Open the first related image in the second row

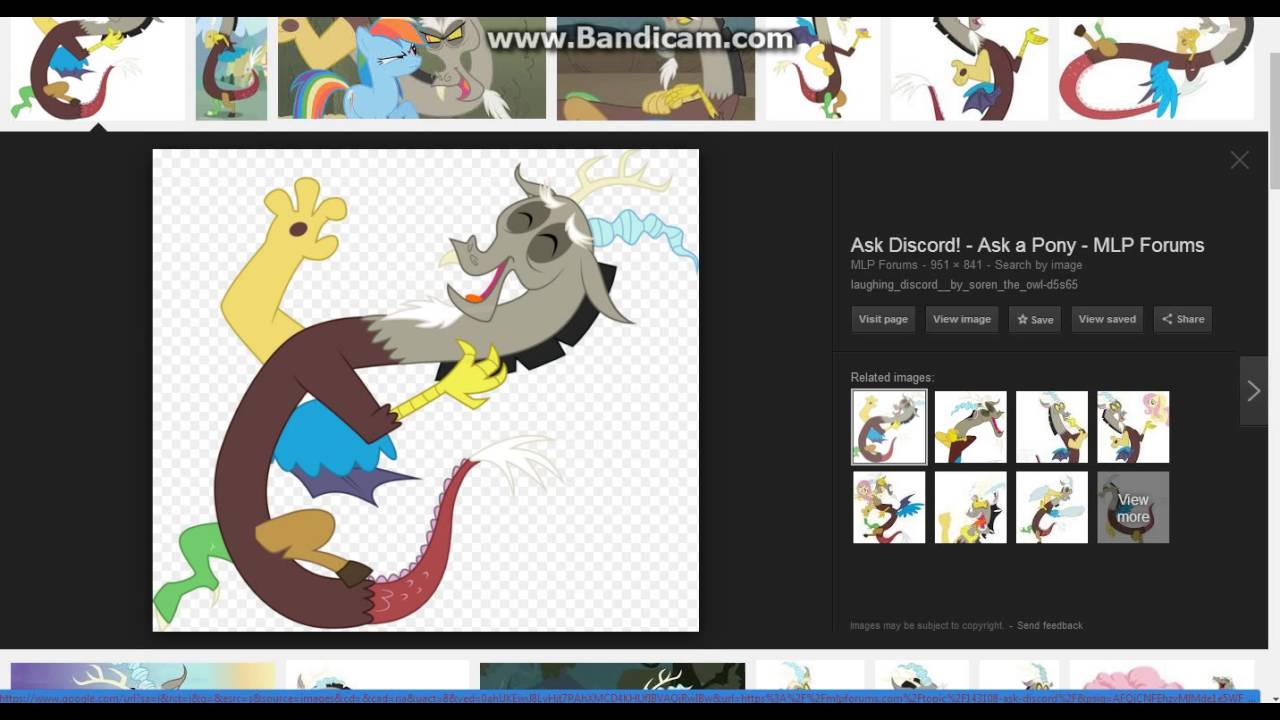[x=889, y=508]
